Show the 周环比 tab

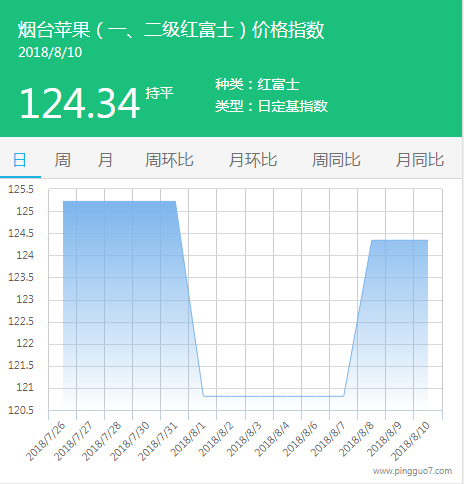[169, 160]
